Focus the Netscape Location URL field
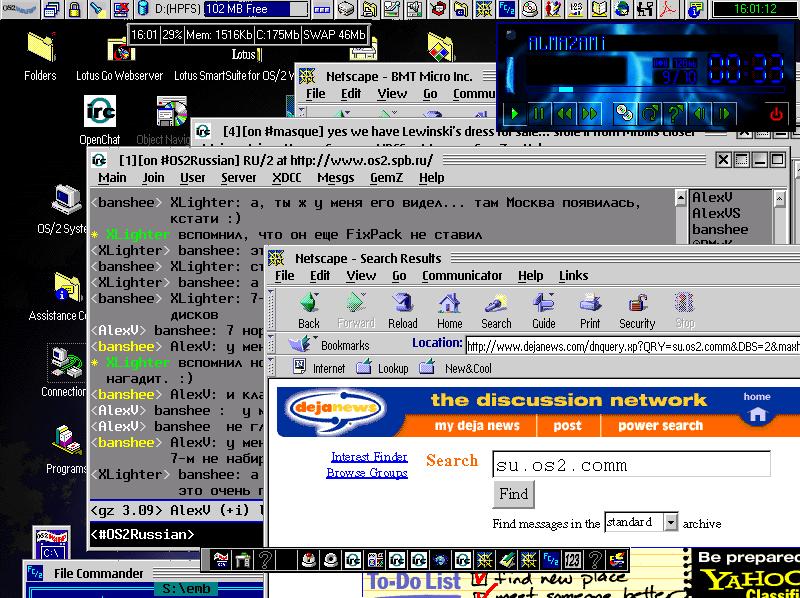800x598 pixels. tap(633, 346)
